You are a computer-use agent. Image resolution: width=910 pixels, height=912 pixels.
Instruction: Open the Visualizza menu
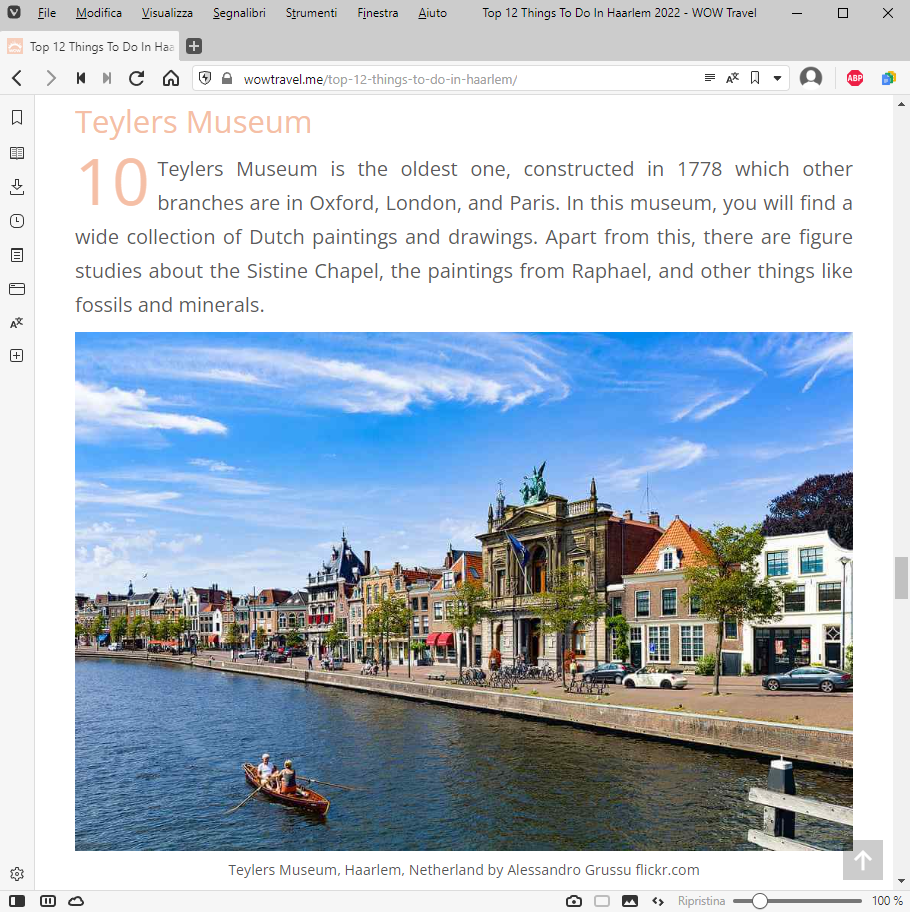click(167, 13)
